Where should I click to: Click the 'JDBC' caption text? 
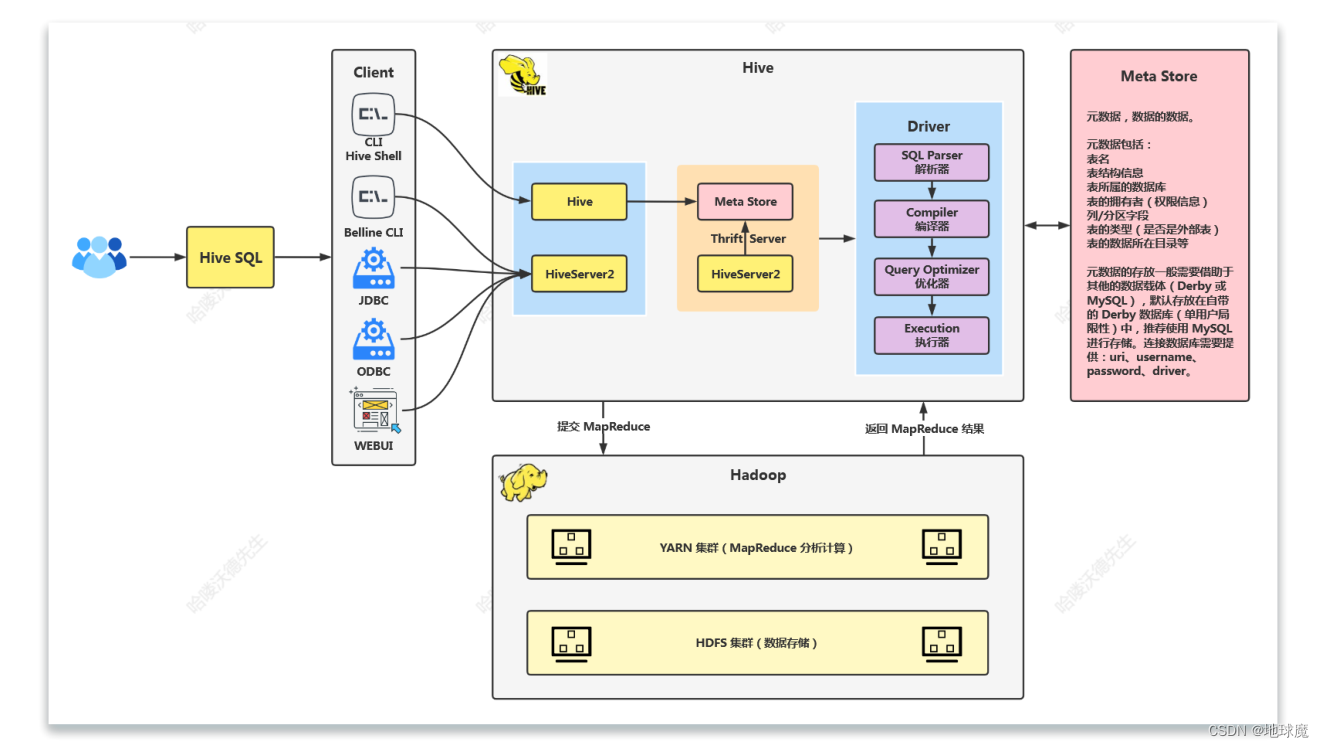373,300
